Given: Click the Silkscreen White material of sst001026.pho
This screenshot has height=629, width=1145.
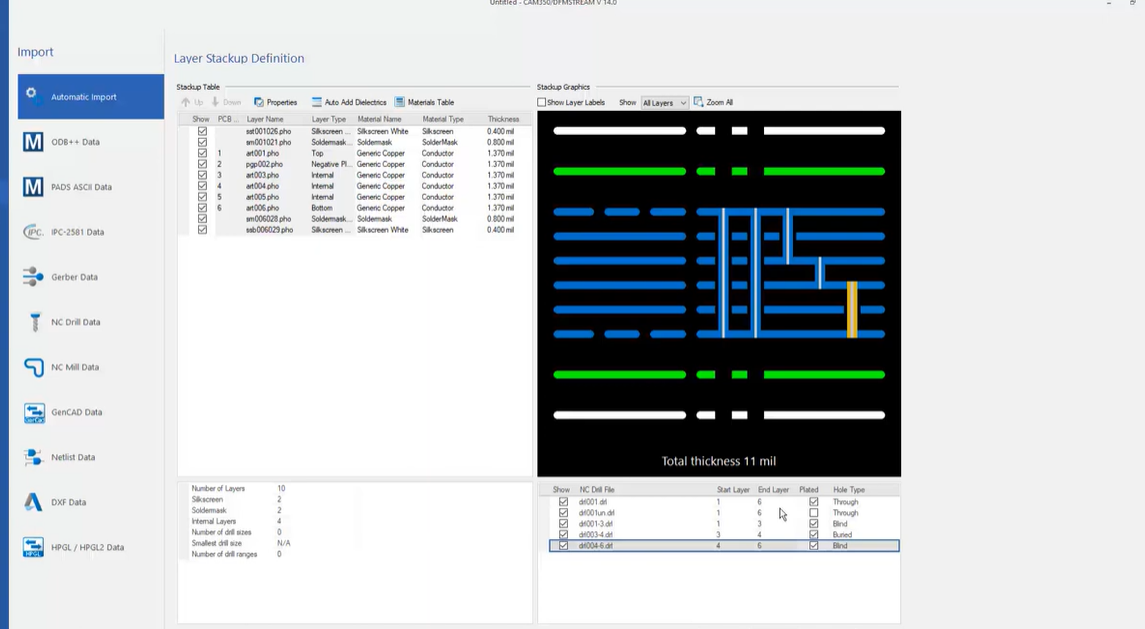Looking at the screenshot, I should click(383, 131).
